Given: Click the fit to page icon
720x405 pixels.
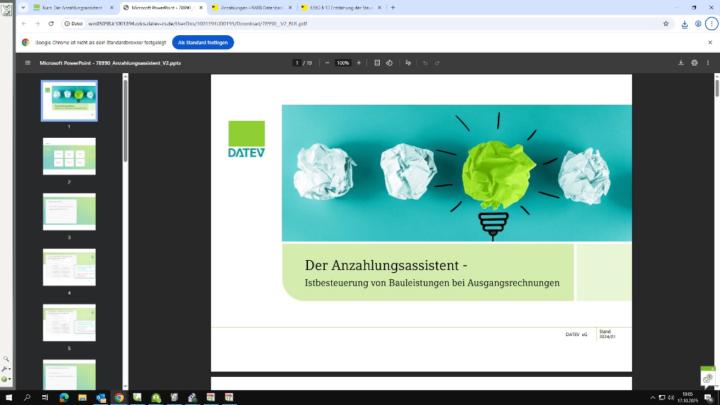Looking at the screenshot, I should click(x=377, y=62).
